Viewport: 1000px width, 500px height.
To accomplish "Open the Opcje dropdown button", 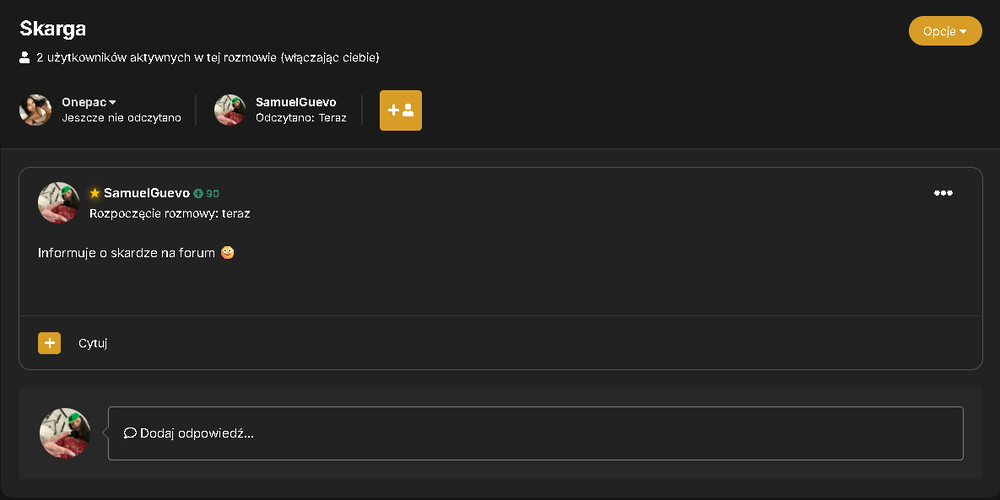I will 945,31.
